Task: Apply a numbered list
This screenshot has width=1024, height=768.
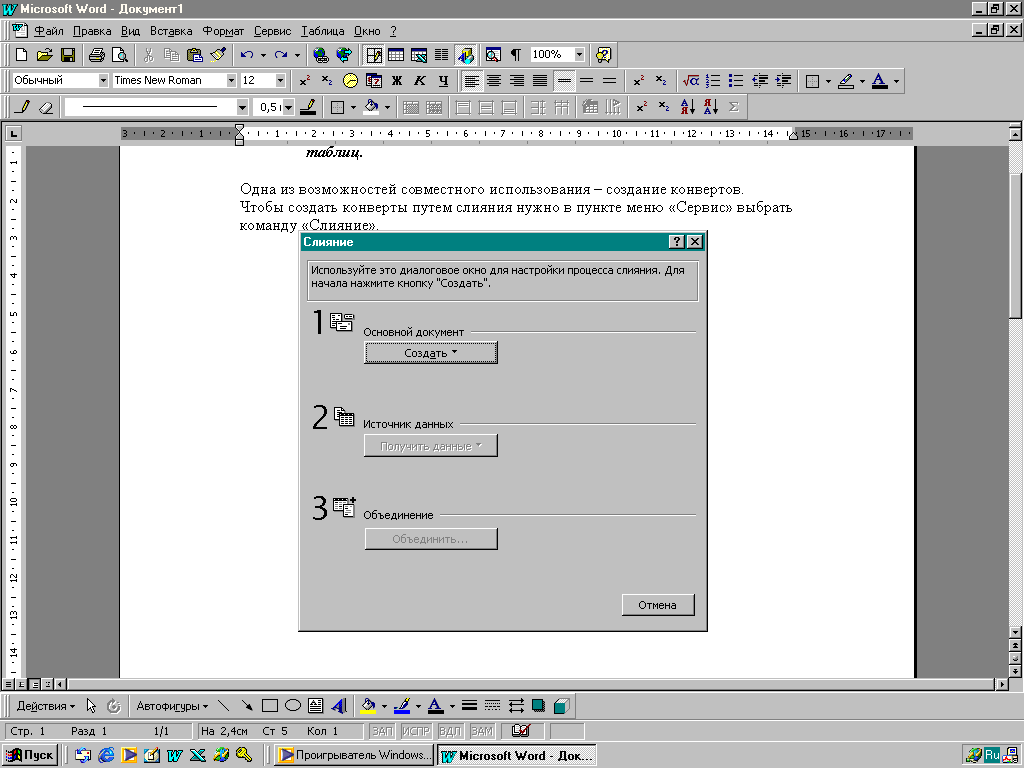Action: (x=713, y=80)
